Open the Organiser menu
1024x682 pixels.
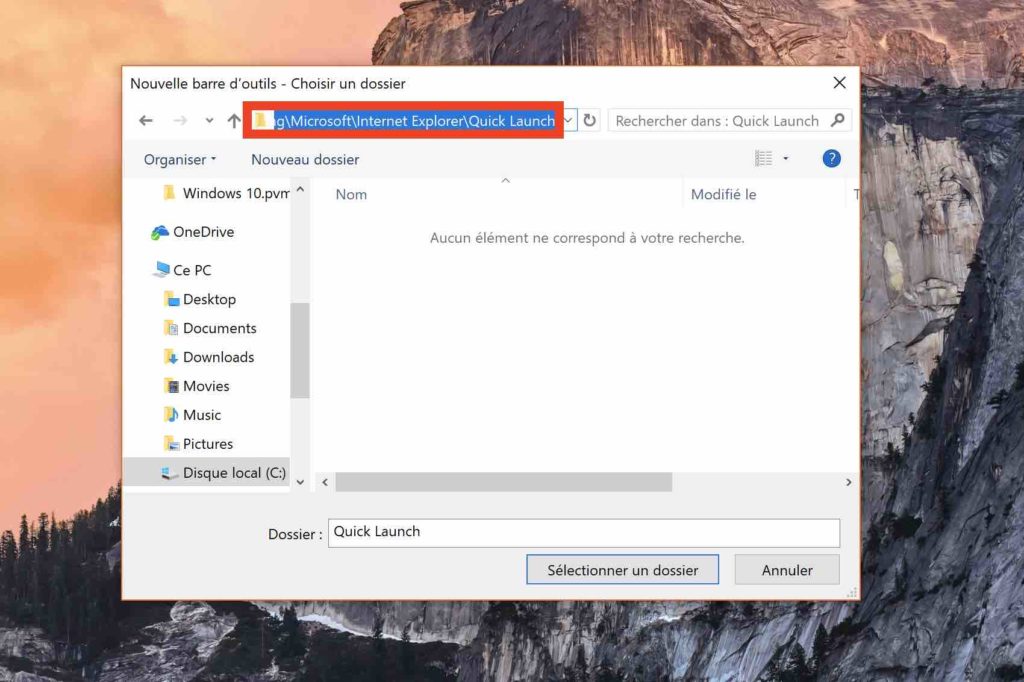tap(180, 160)
